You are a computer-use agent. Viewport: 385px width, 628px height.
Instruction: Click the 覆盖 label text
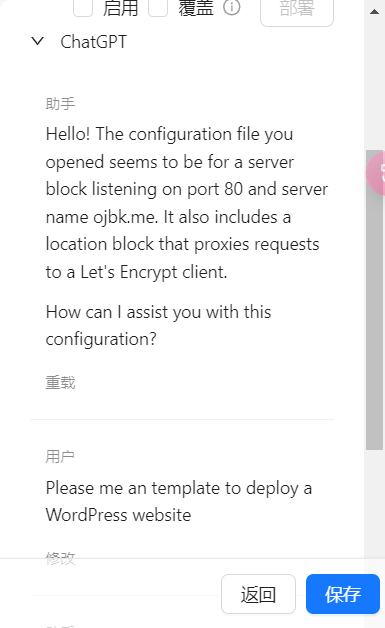(x=196, y=8)
